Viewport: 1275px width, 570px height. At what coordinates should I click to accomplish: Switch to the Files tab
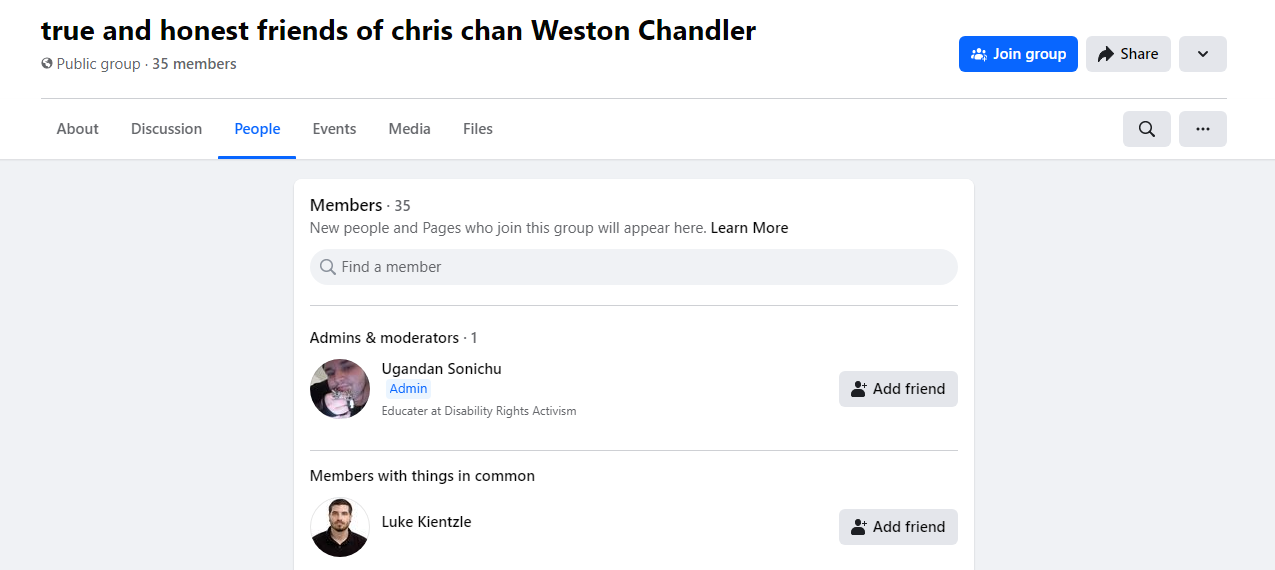pos(478,129)
